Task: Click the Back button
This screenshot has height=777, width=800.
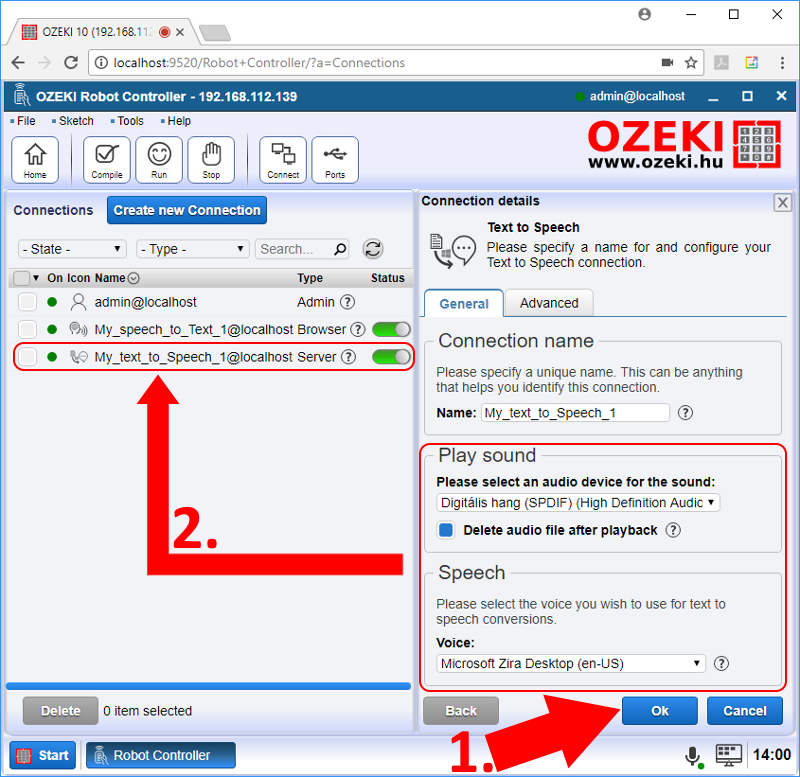Action: pyautogui.click(x=461, y=711)
